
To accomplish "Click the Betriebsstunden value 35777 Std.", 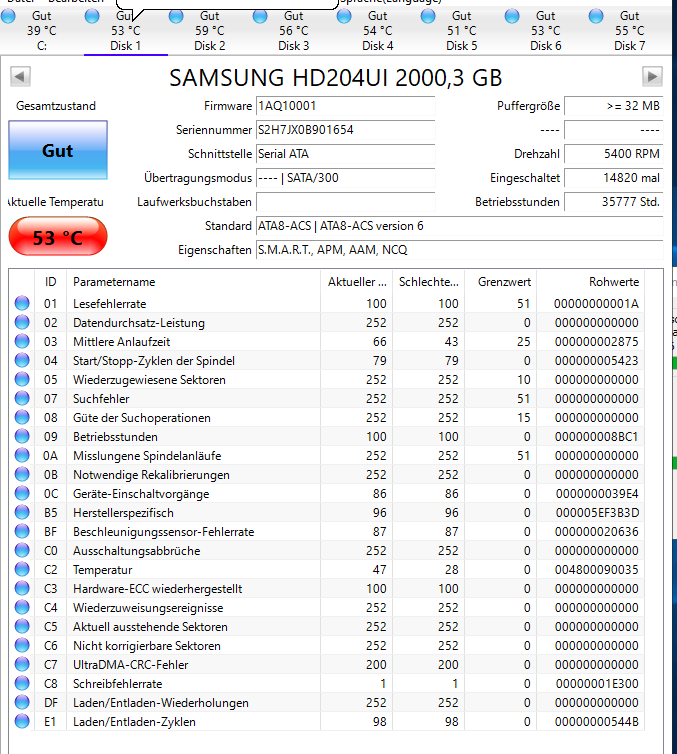I will point(614,202).
